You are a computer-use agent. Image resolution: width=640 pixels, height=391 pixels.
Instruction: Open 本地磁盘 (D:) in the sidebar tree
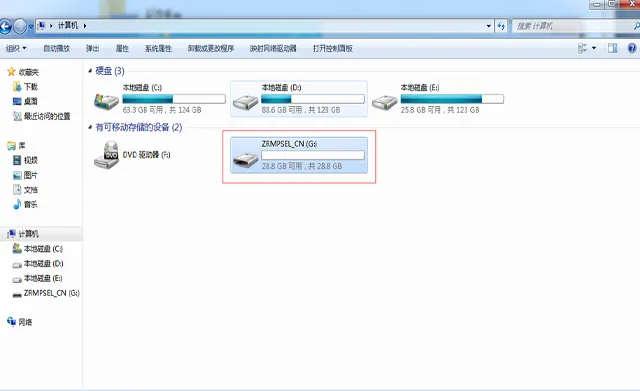[38, 264]
